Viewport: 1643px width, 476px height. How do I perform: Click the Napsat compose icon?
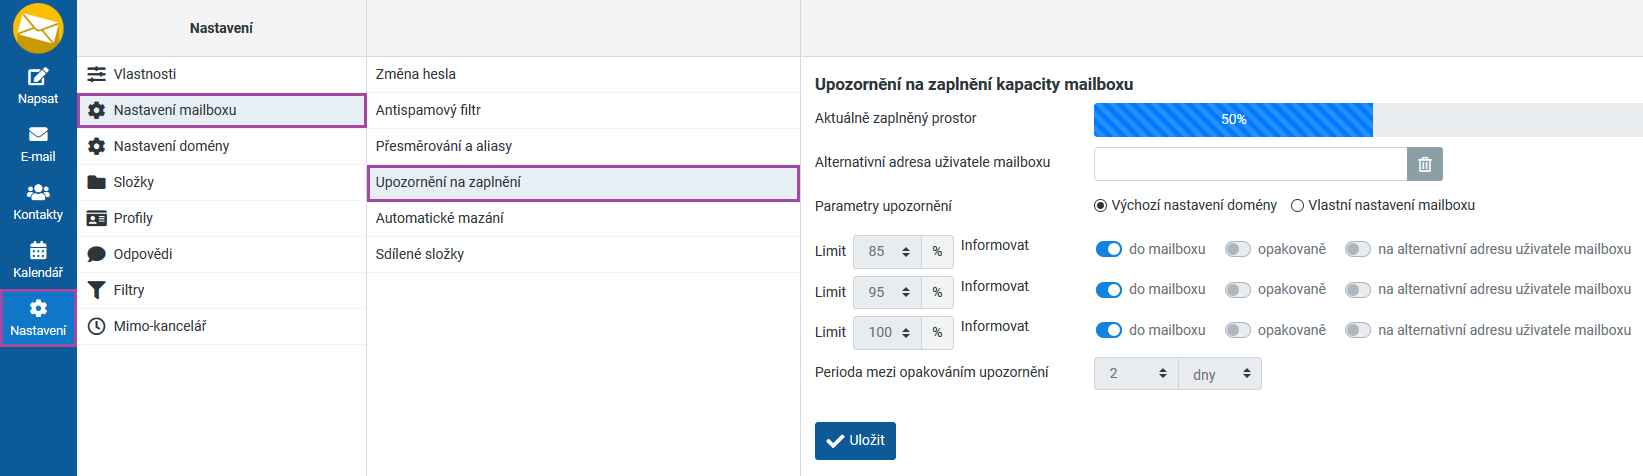[x=38, y=77]
